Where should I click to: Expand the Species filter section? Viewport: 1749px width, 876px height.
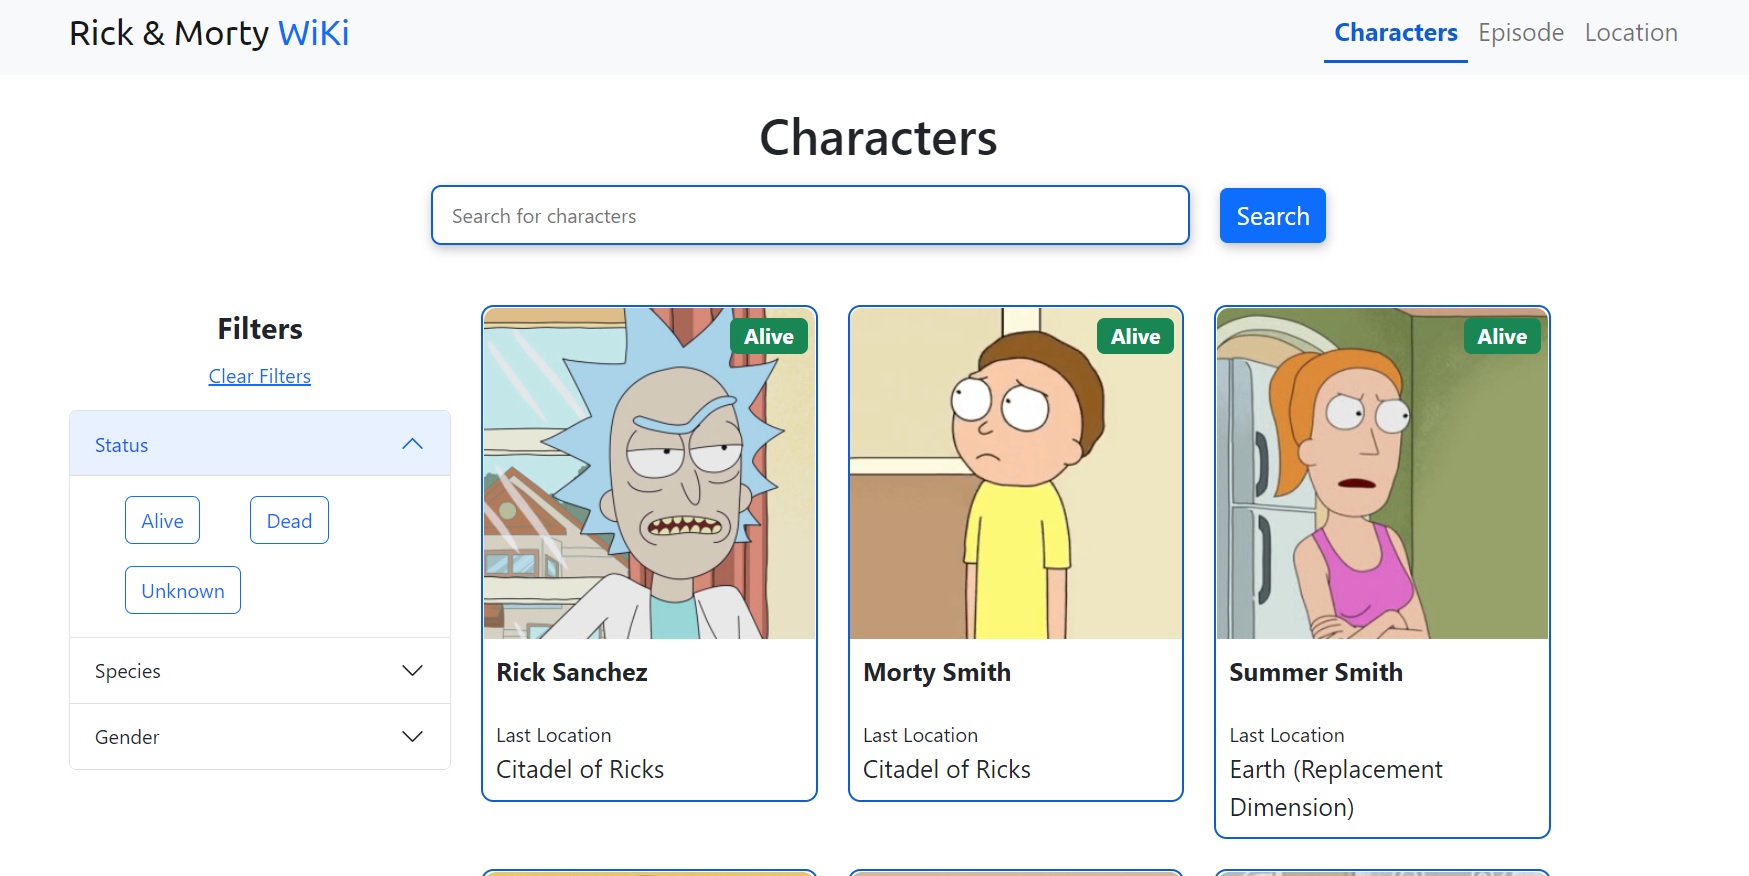pyautogui.click(x=260, y=671)
